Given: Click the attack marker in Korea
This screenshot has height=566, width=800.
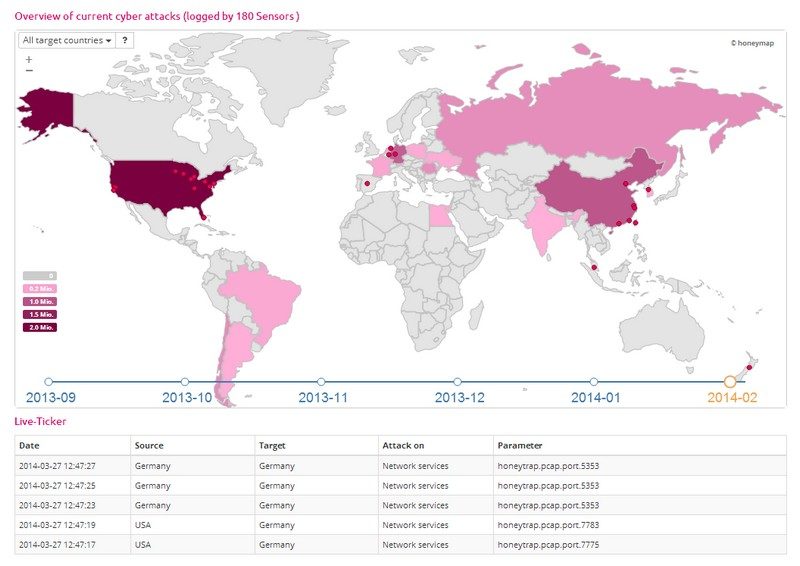Looking at the screenshot, I should (648, 190).
